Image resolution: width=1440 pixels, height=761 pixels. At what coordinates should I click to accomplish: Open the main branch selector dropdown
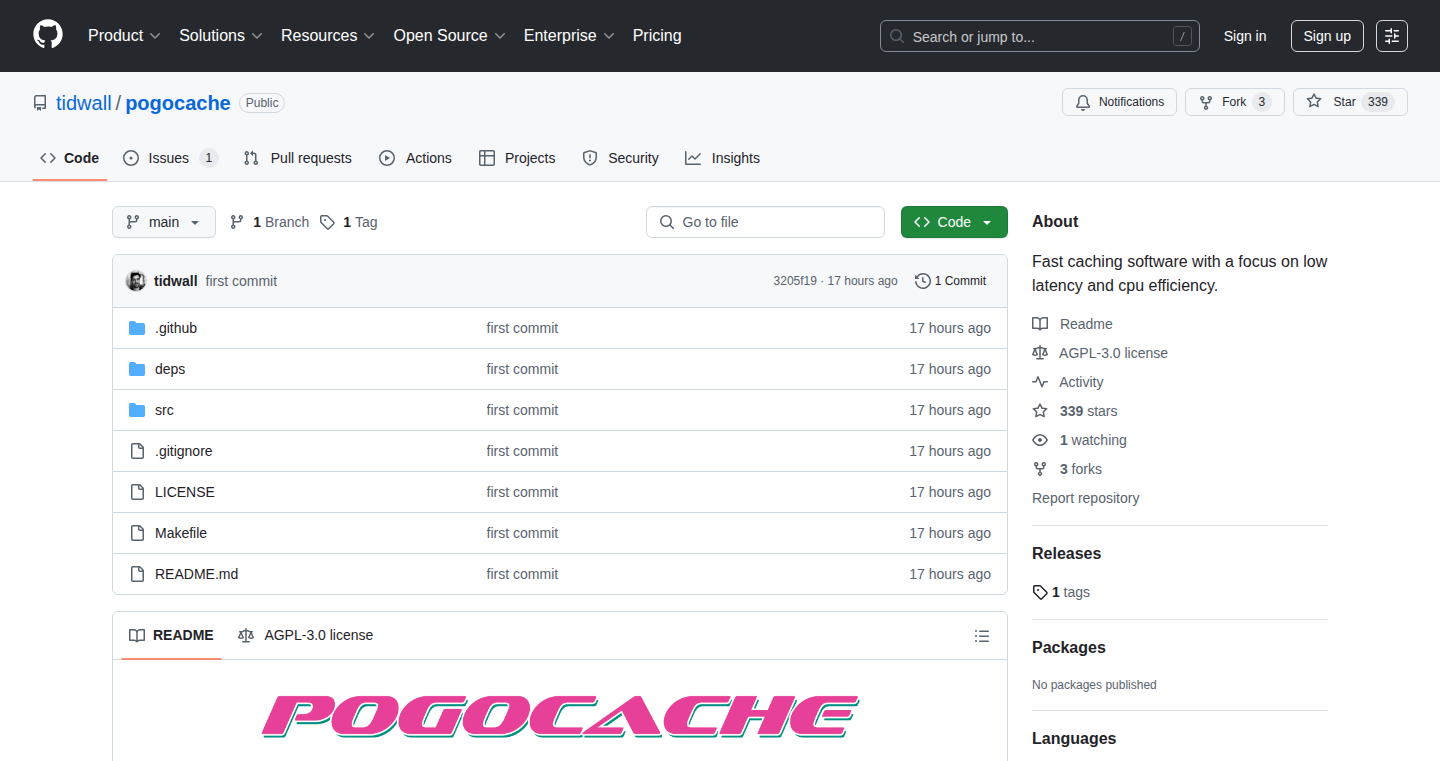pyautogui.click(x=164, y=222)
